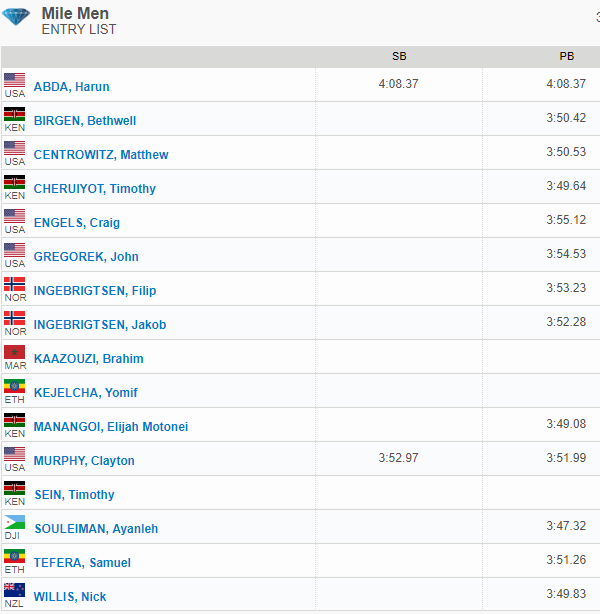The height and width of the screenshot is (614, 600).
Task: Open GREGOREK, John athlete link
Action: pos(86,257)
